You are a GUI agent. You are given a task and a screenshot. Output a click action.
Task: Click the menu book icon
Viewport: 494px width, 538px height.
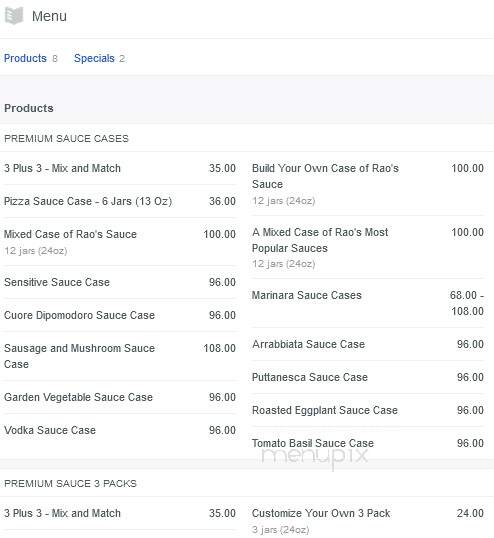[x=14, y=16]
